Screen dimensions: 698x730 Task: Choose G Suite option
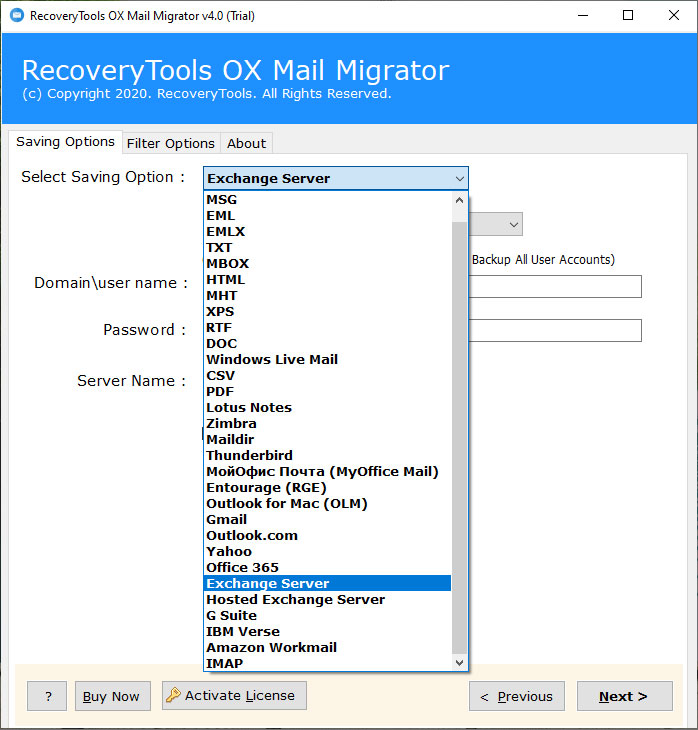(x=328, y=615)
